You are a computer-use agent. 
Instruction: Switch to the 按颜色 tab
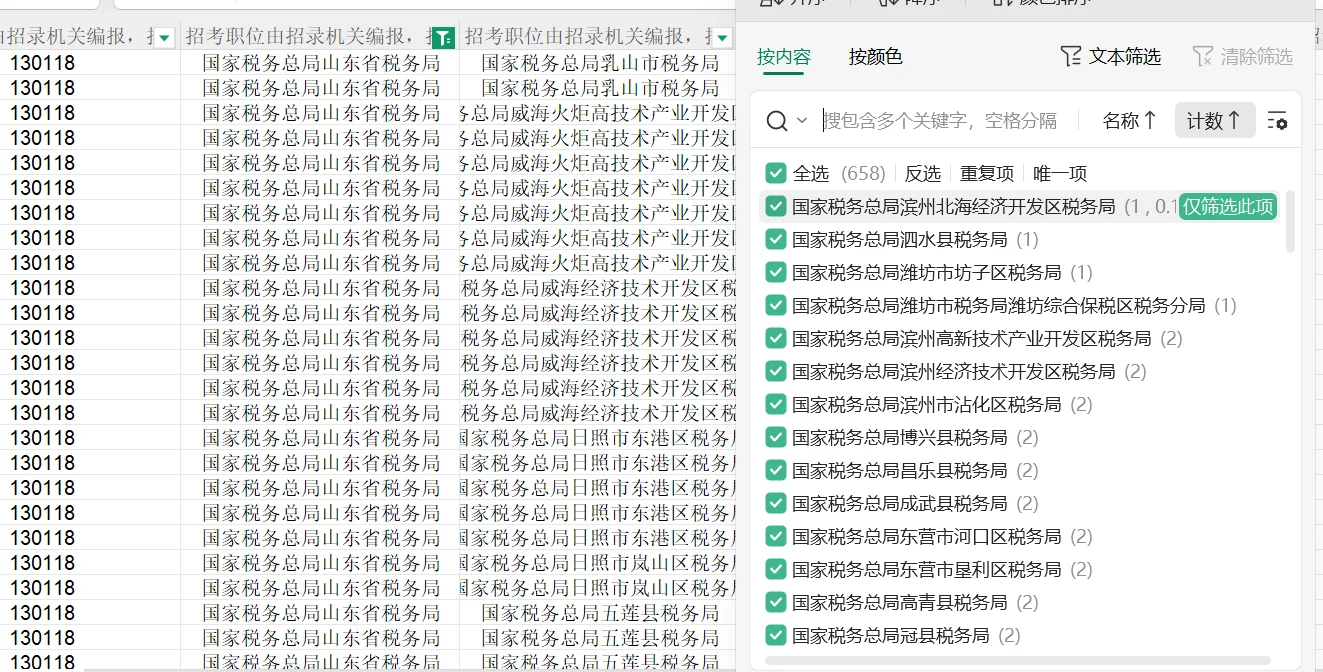(875, 57)
